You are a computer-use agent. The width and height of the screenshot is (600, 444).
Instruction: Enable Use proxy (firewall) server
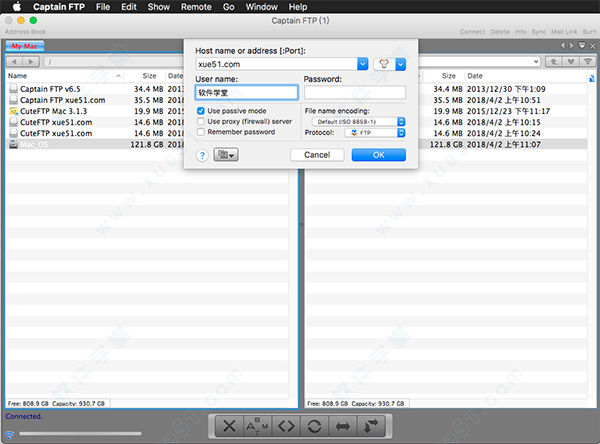(x=201, y=121)
